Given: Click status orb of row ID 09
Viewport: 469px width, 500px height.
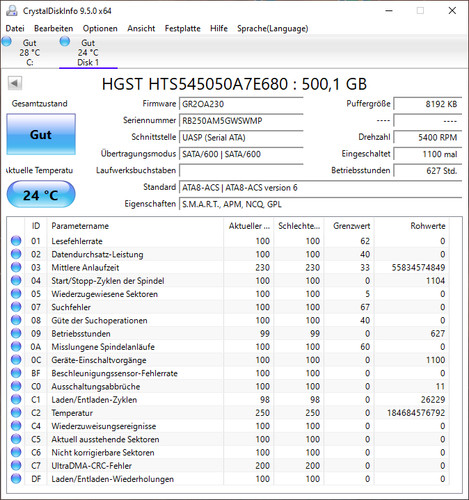Looking at the screenshot, I should [x=16, y=333].
